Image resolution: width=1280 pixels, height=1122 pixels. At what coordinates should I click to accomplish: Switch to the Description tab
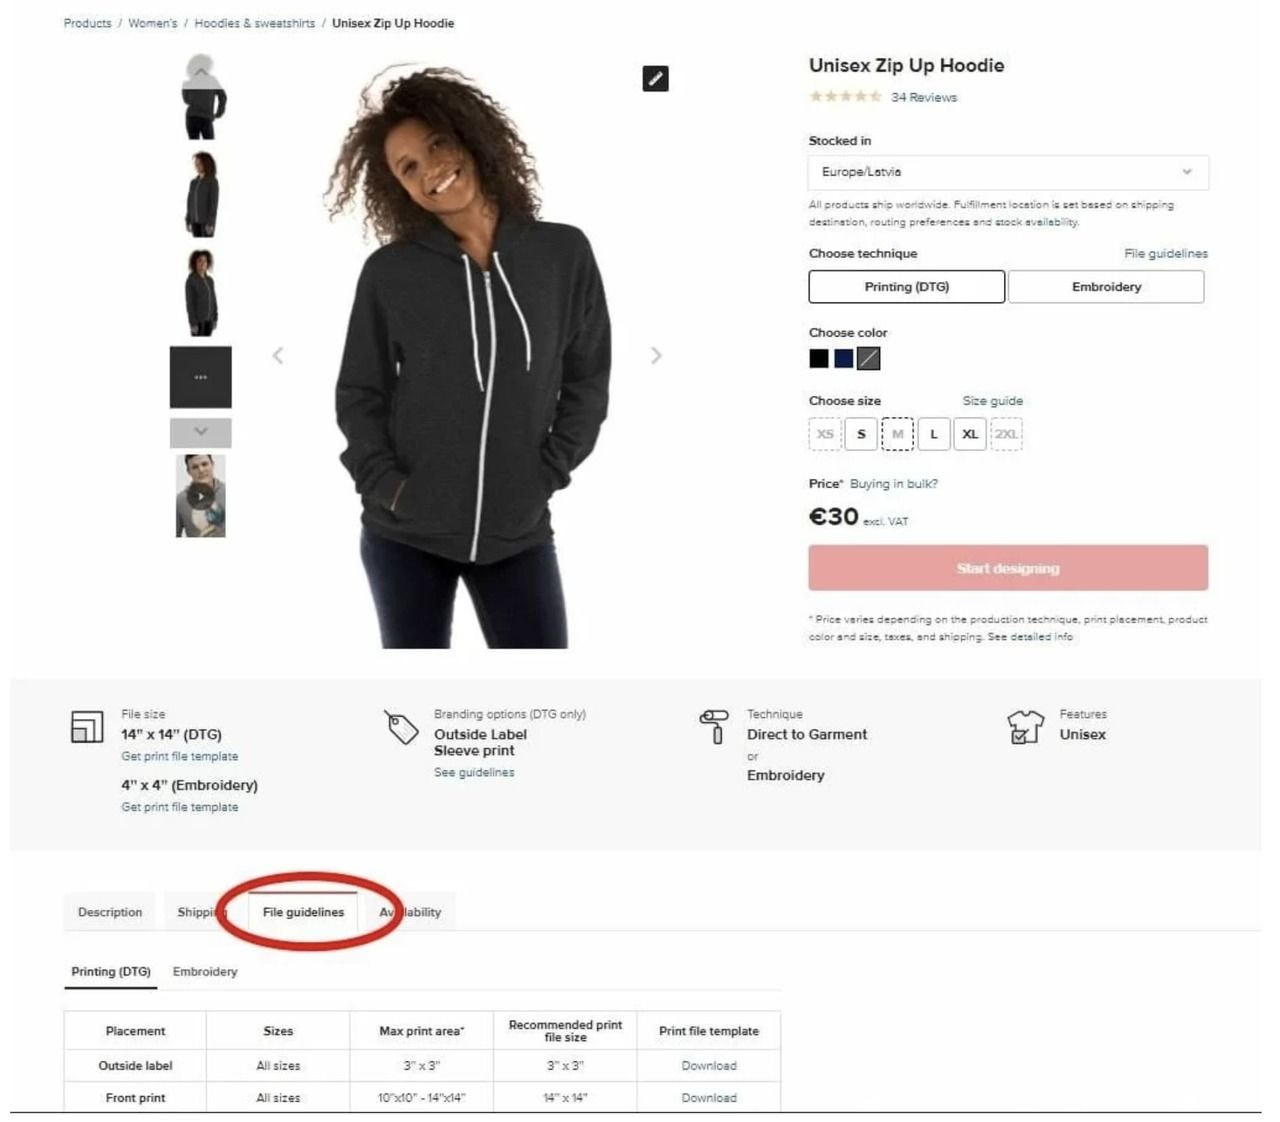(x=109, y=912)
